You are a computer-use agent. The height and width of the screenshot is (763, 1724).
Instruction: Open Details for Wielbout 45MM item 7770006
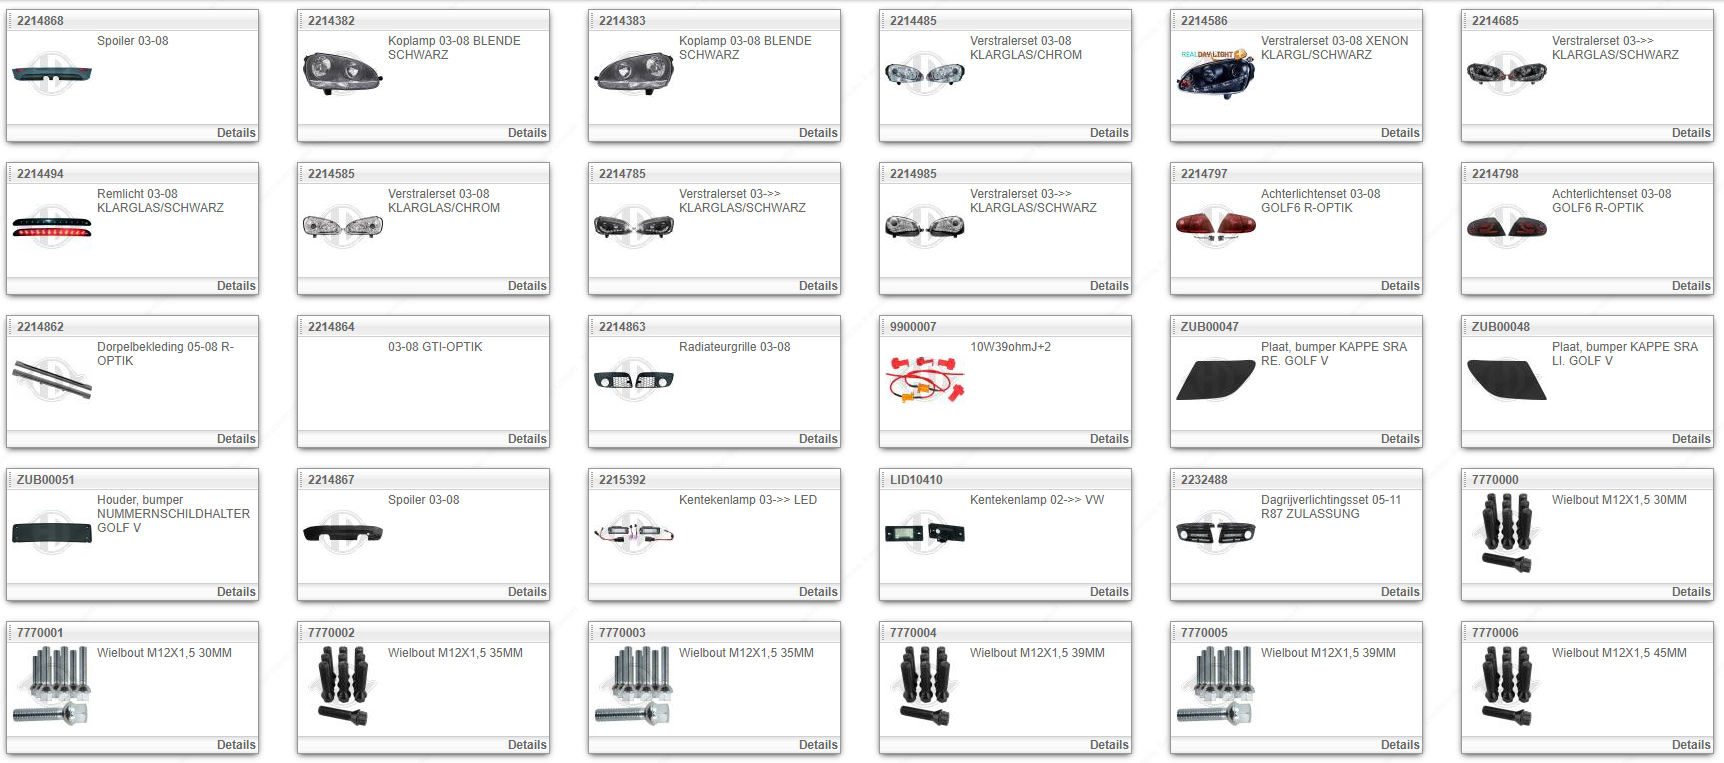click(1690, 745)
